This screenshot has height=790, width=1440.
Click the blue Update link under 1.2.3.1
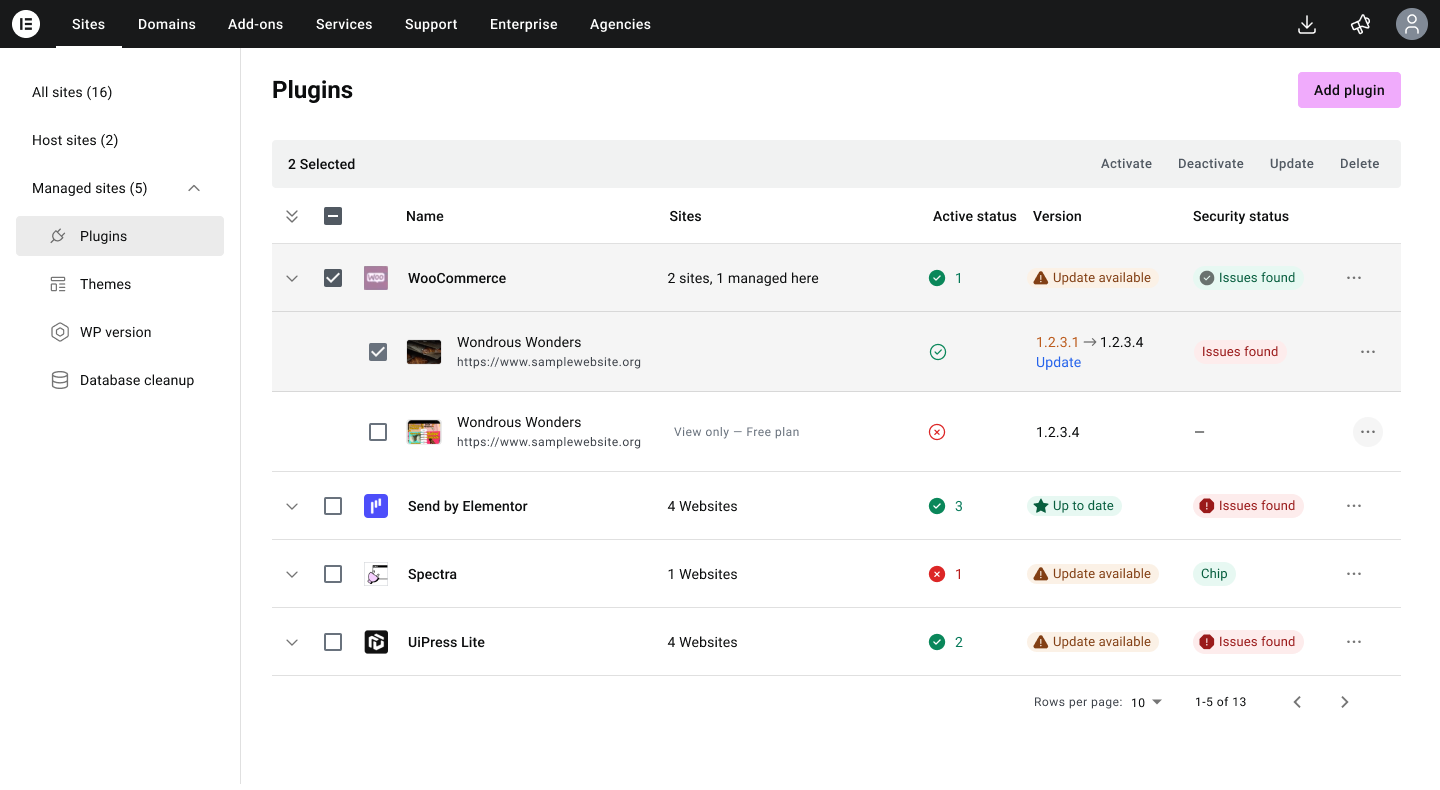(x=1058, y=363)
